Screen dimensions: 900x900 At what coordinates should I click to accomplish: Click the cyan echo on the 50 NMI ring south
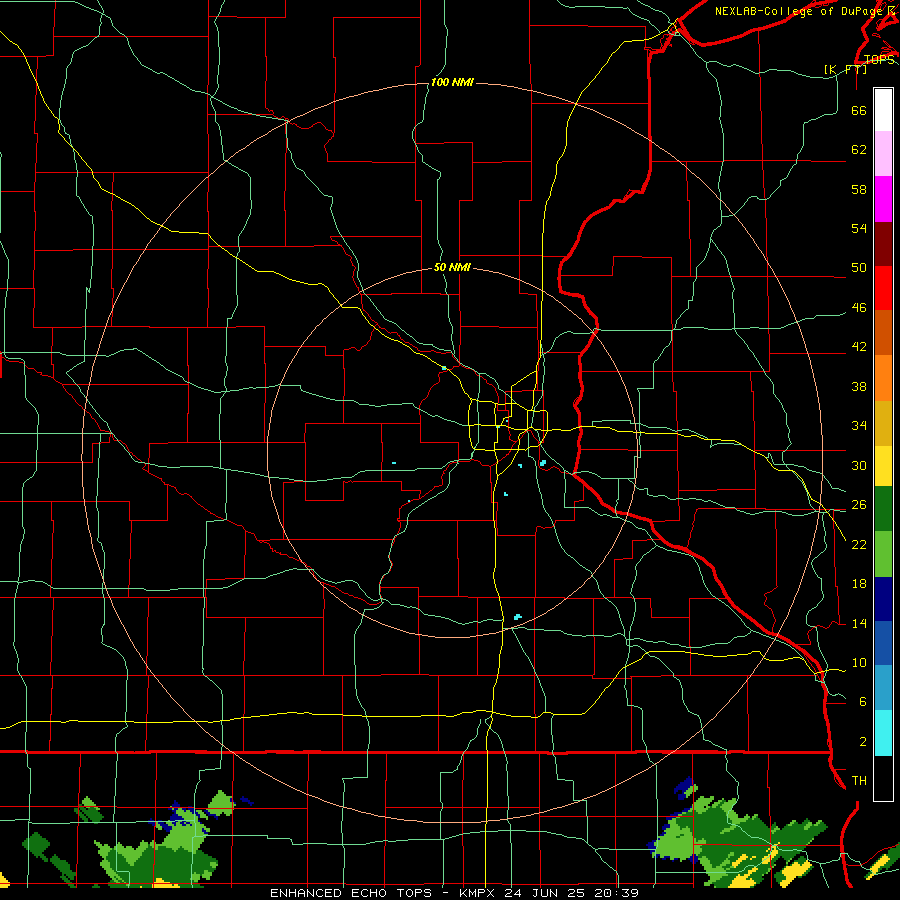(x=518, y=617)
